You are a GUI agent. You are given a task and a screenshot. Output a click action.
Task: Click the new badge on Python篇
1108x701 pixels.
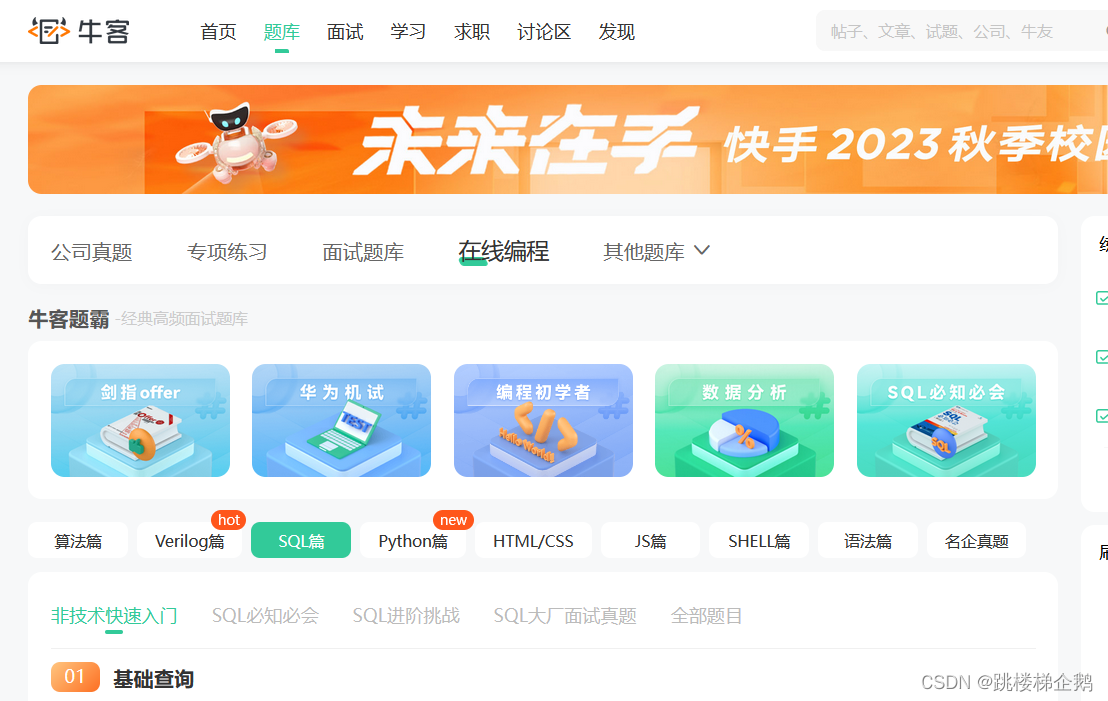(453, 520)
